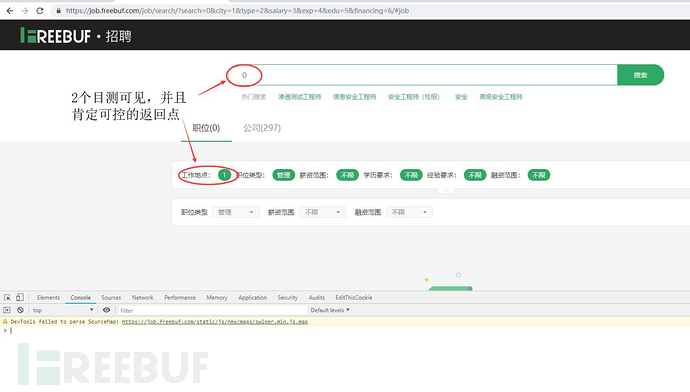Focus the console Filter field
The image size is (690, 392).
[x=212, y=310]
